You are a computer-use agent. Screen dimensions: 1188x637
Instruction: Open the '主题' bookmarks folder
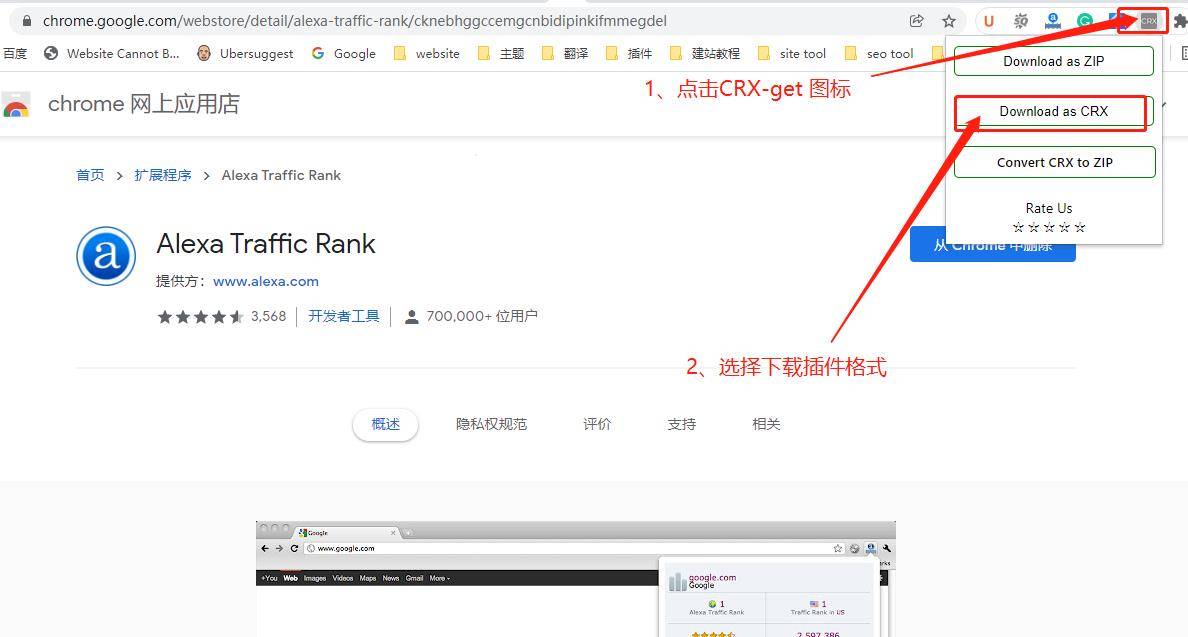pyautogui.click(x=501, y=53)
